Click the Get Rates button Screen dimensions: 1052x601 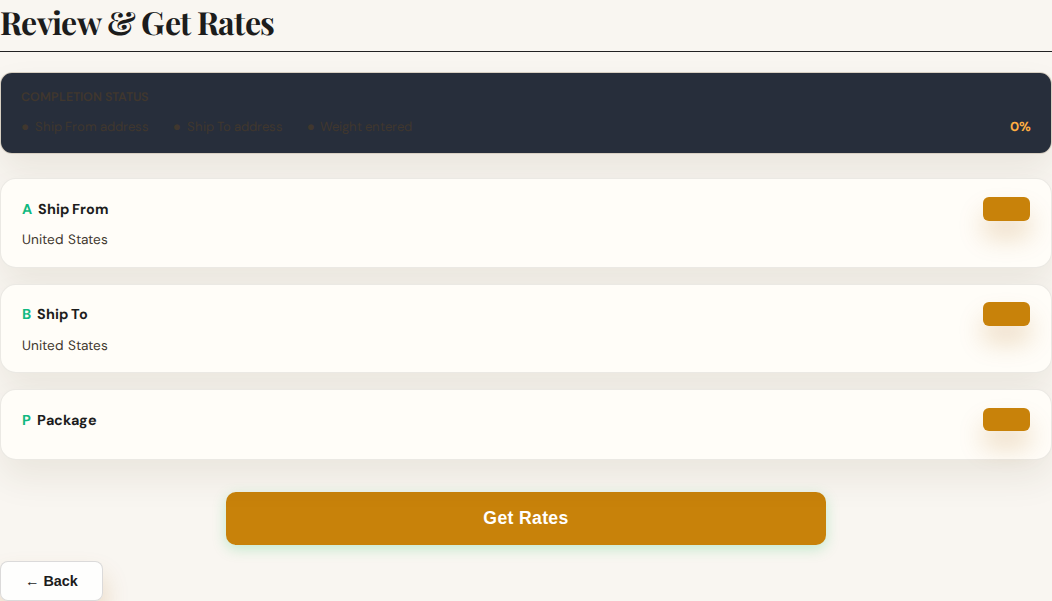(526, 518)
